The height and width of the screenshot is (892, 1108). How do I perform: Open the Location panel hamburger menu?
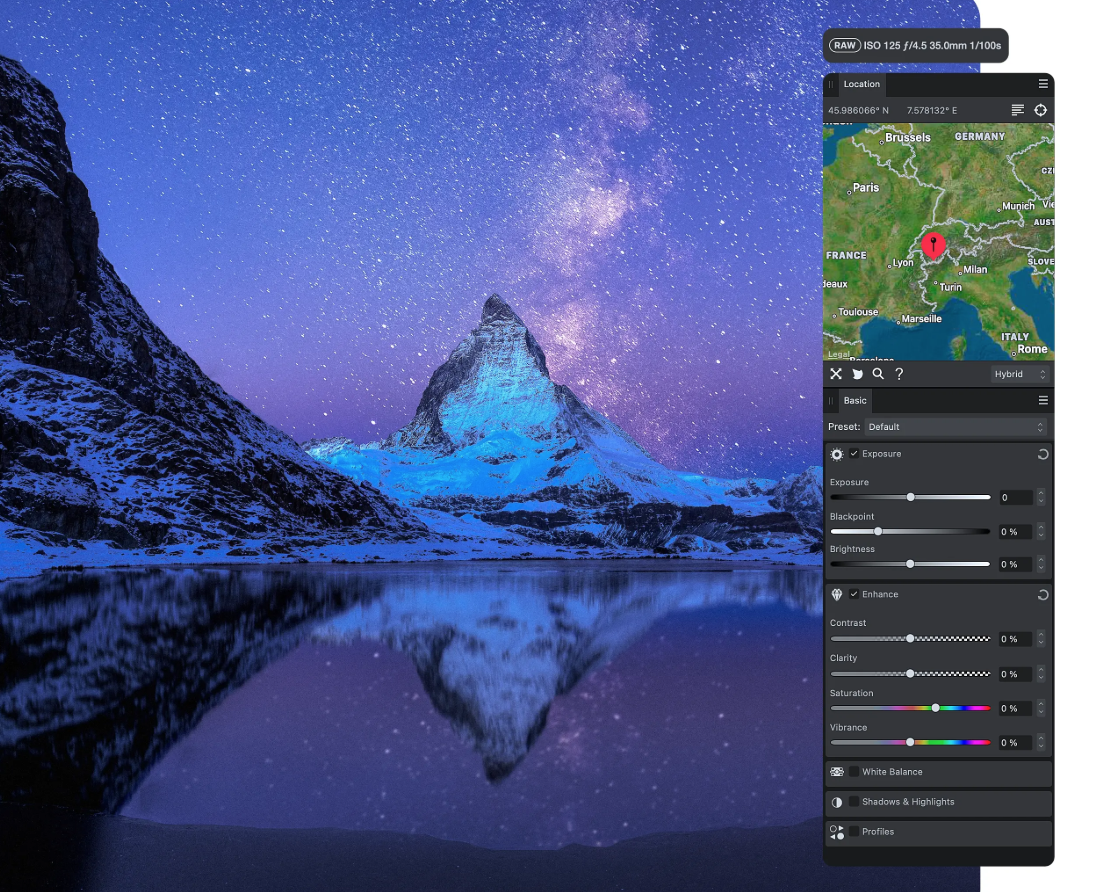[x=1043, y=84]
